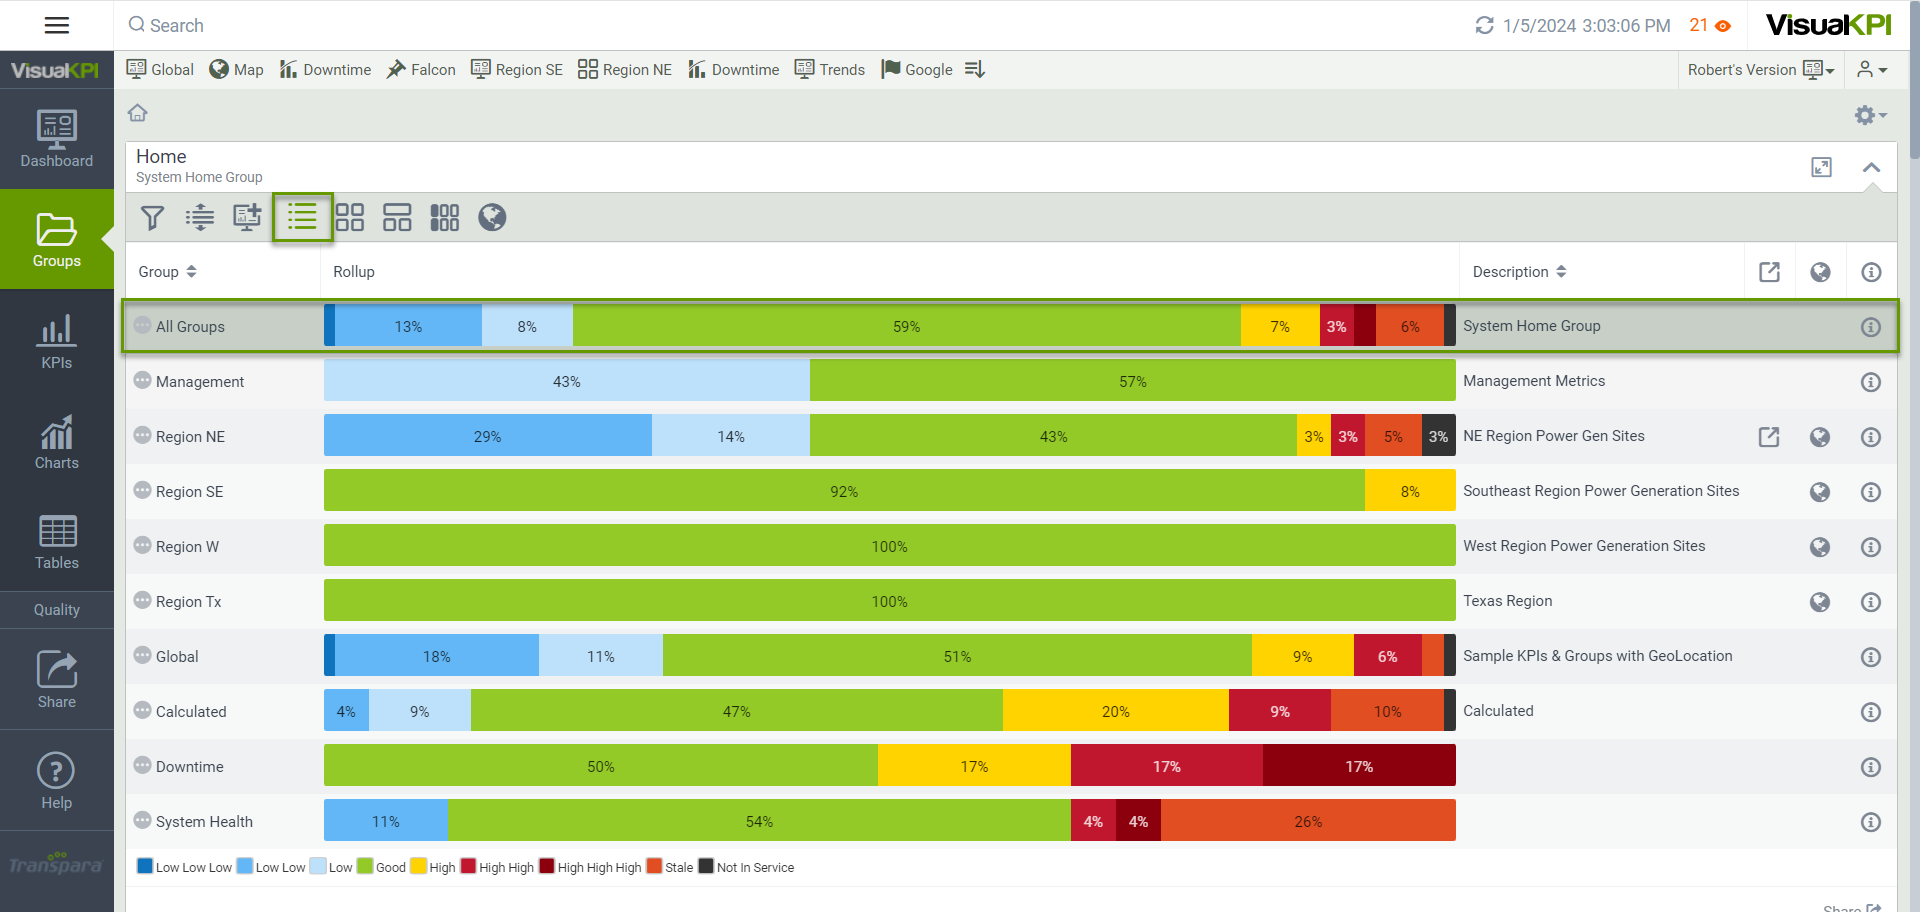Viewport: 1920px width, 912px height.
Task: Switch to the four-tile grid view
Action: coord(349,217)
